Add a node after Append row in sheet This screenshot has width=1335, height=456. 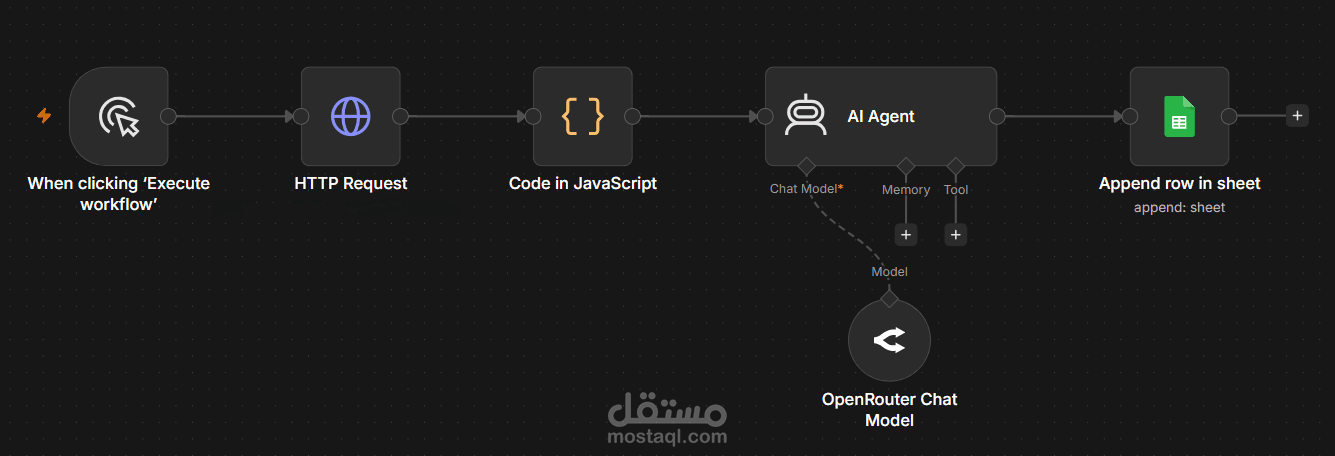tap(1297, 116)
